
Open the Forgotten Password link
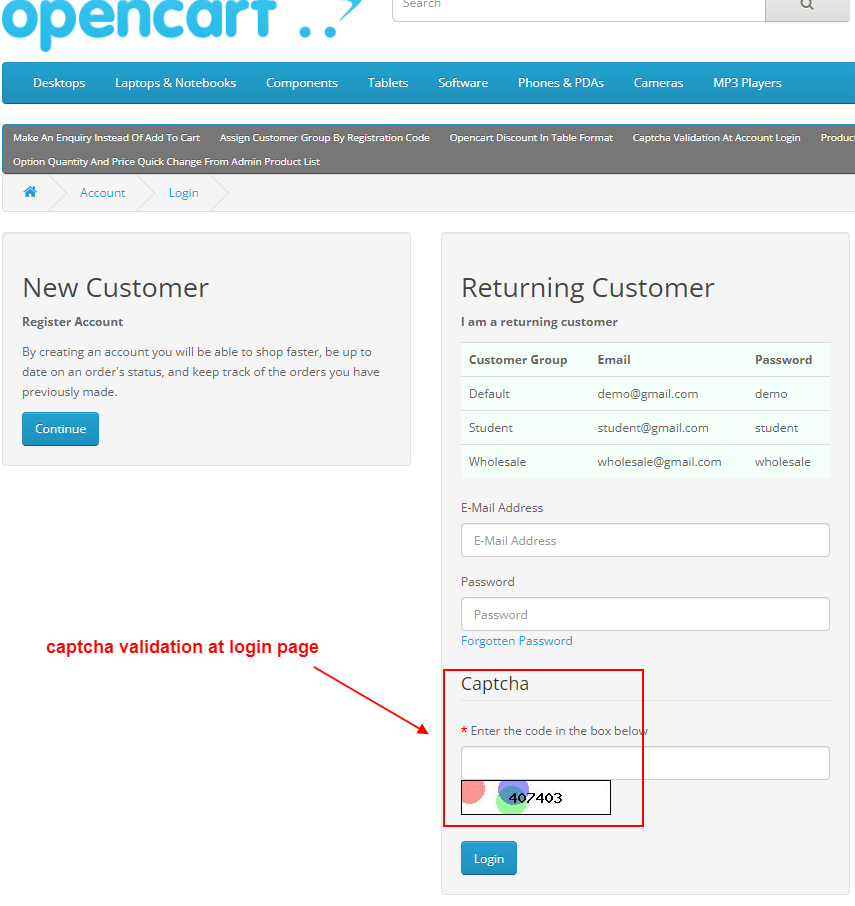click(516, 640)
